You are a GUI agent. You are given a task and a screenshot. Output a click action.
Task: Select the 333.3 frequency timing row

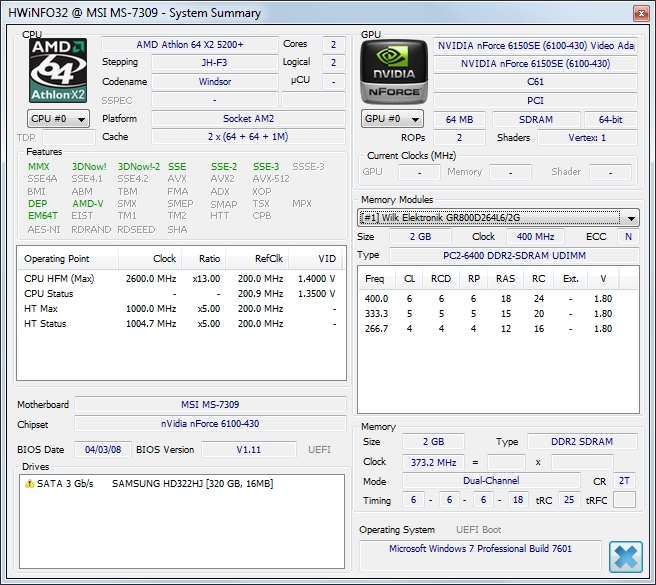point(498,314)
